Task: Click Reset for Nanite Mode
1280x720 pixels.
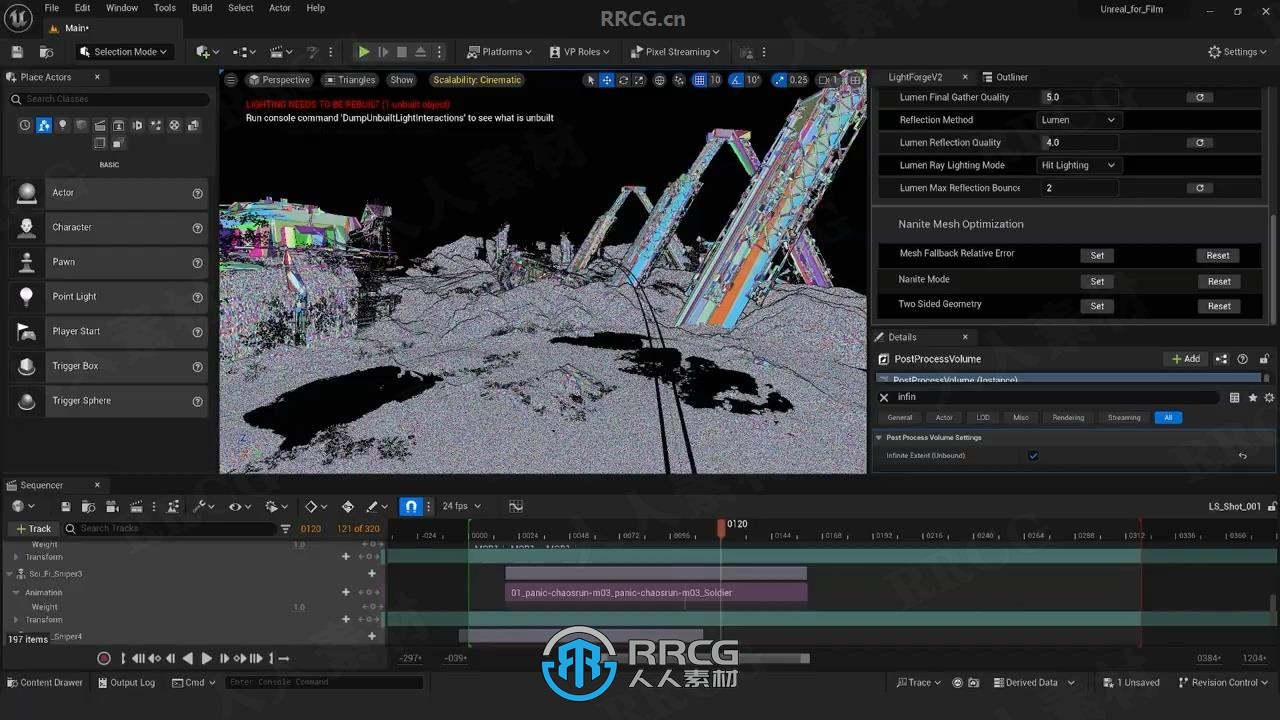Action: point(1219,282)
